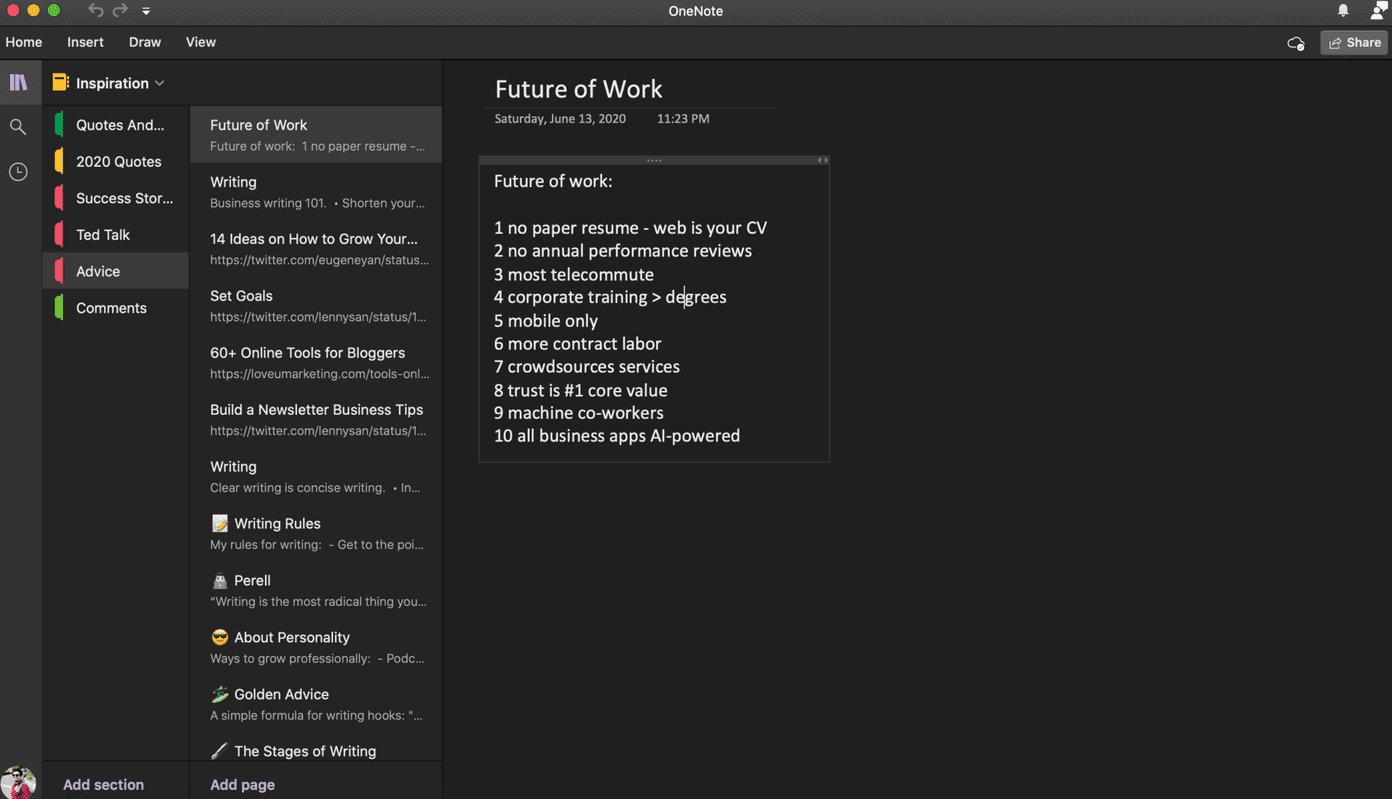Viewport: 1392px width, 799px height.
Task: Click Add section
Action: point(103,785)
